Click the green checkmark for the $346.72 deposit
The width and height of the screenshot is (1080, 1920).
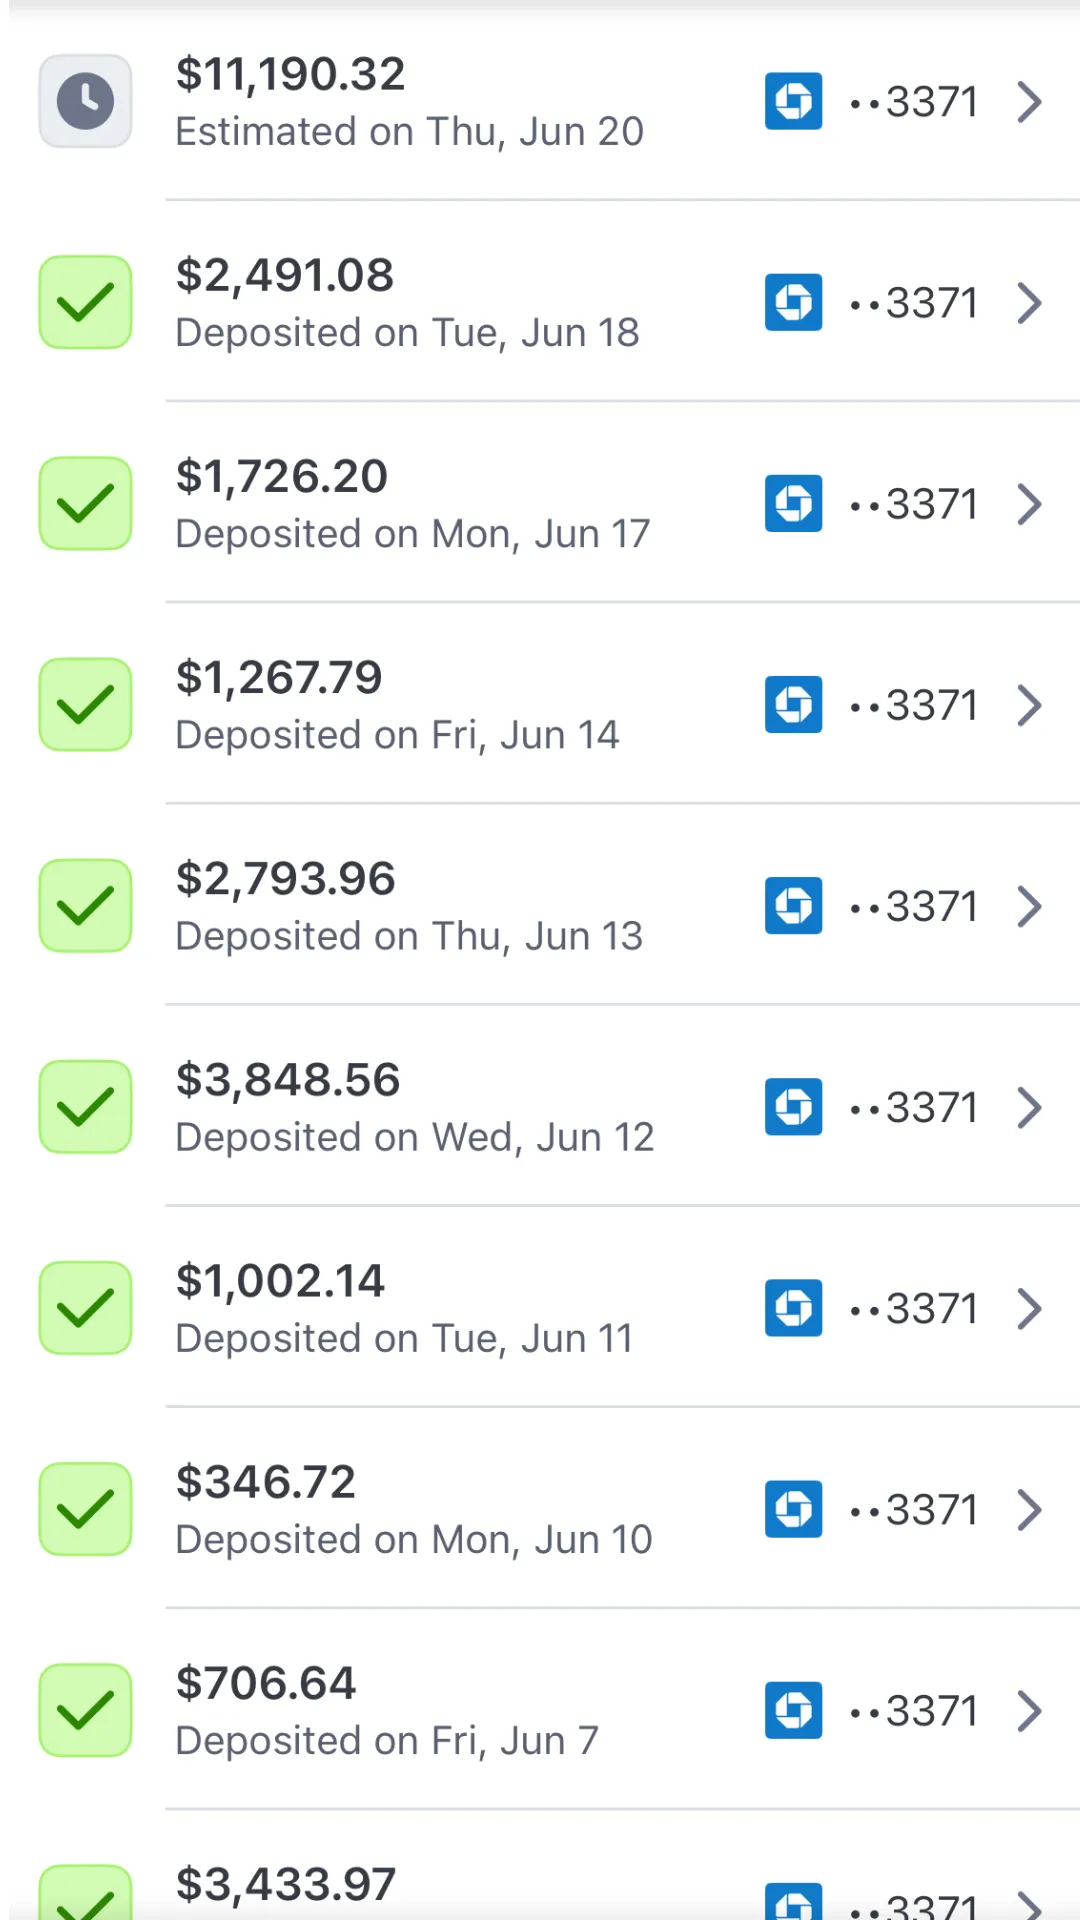[85, 1508]
